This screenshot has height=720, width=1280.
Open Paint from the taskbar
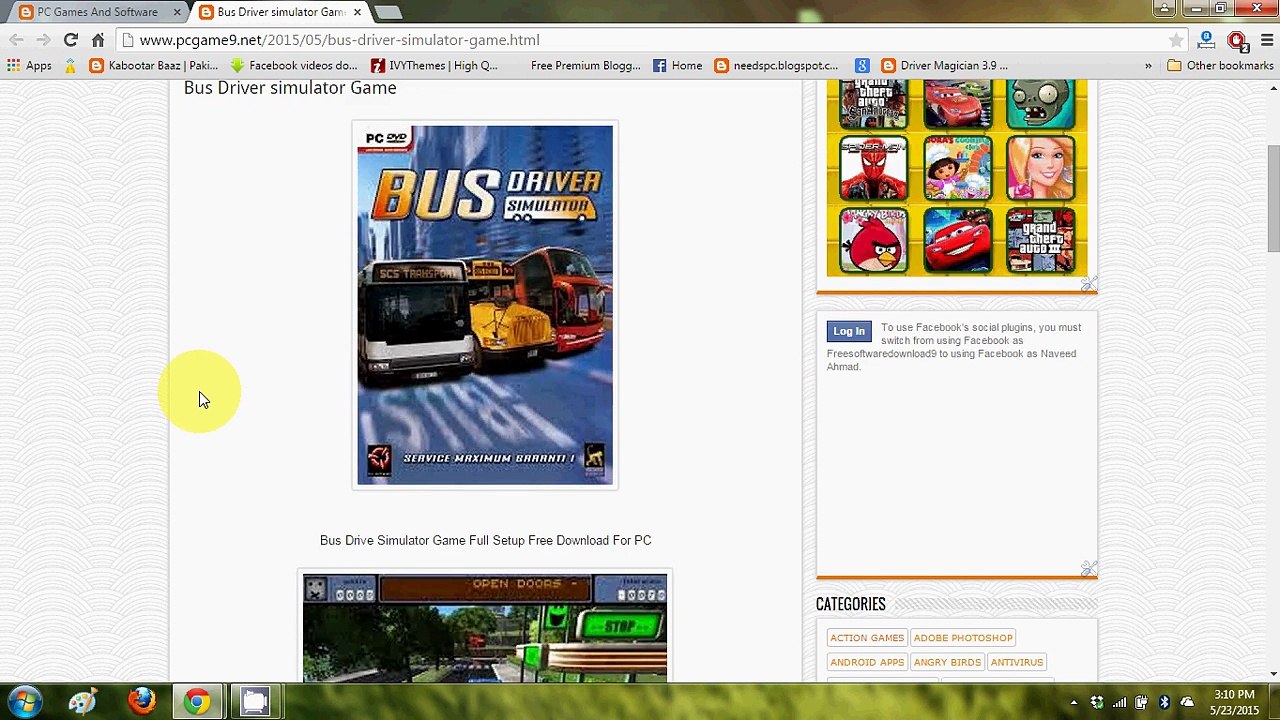click(82, 702)
